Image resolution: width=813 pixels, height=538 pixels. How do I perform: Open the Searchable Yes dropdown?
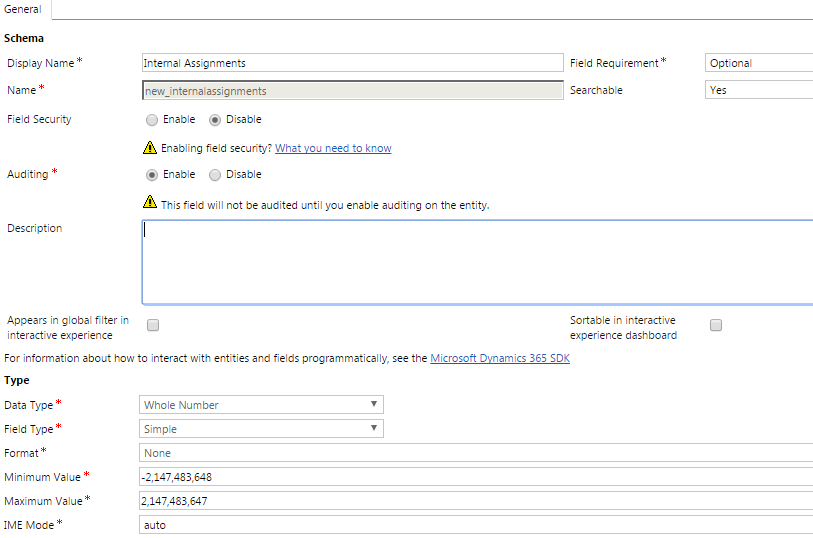pos(759,90)
